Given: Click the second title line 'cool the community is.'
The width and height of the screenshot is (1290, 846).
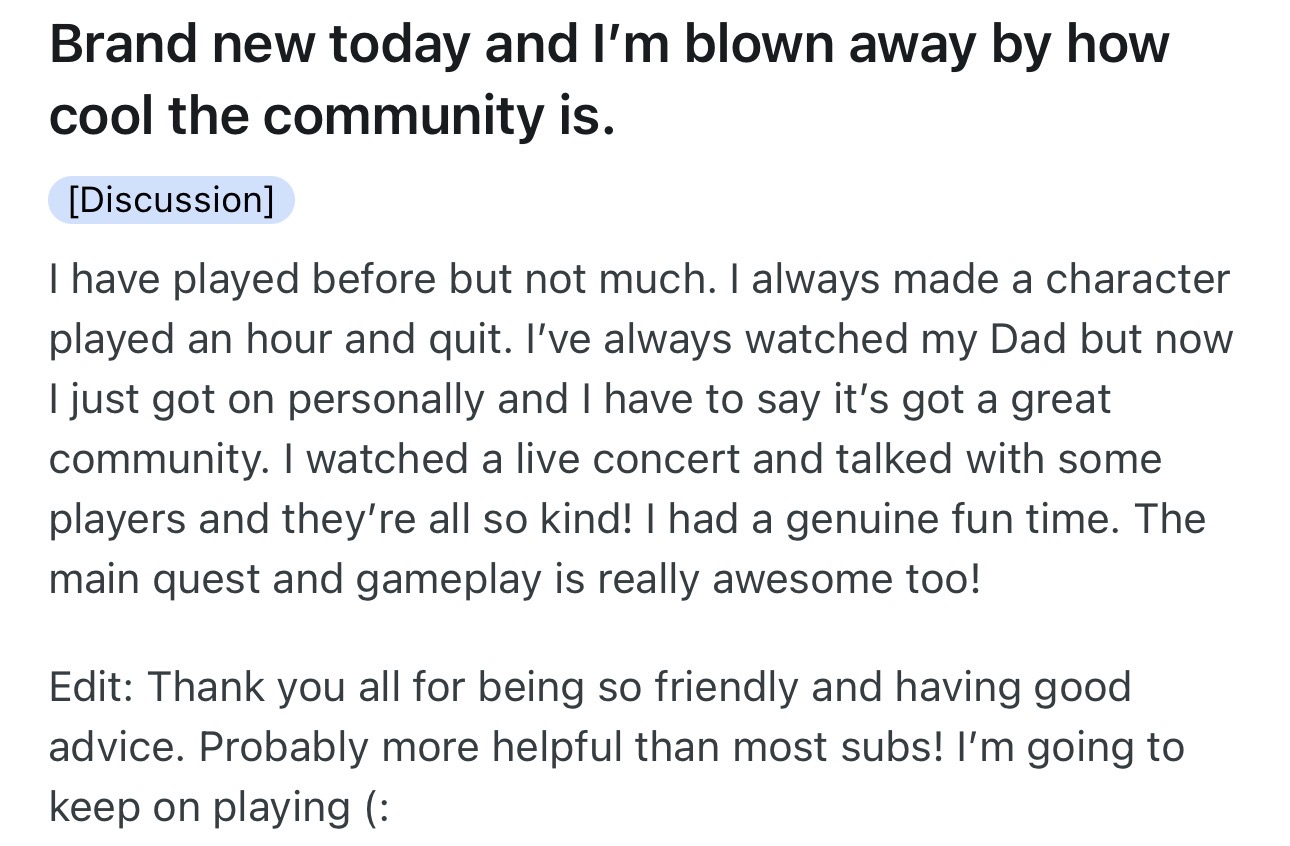Looking at the screenshot, I should [332, 116].
